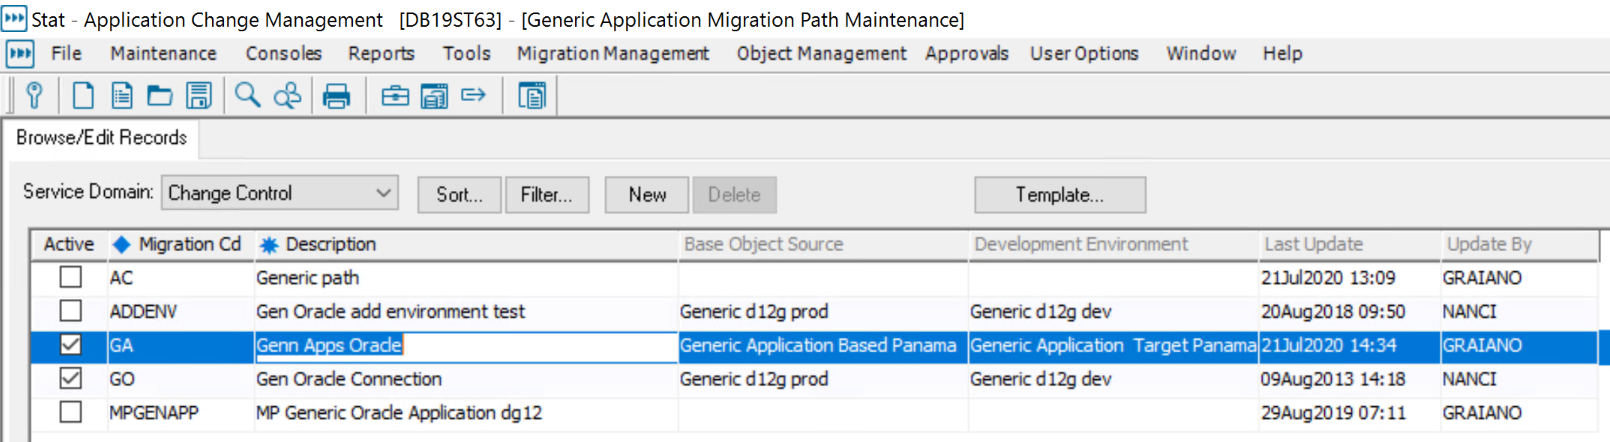This screenshot has height=442, width=1610.
Task: Click the Description field of GA row
Action: point(465,346)
